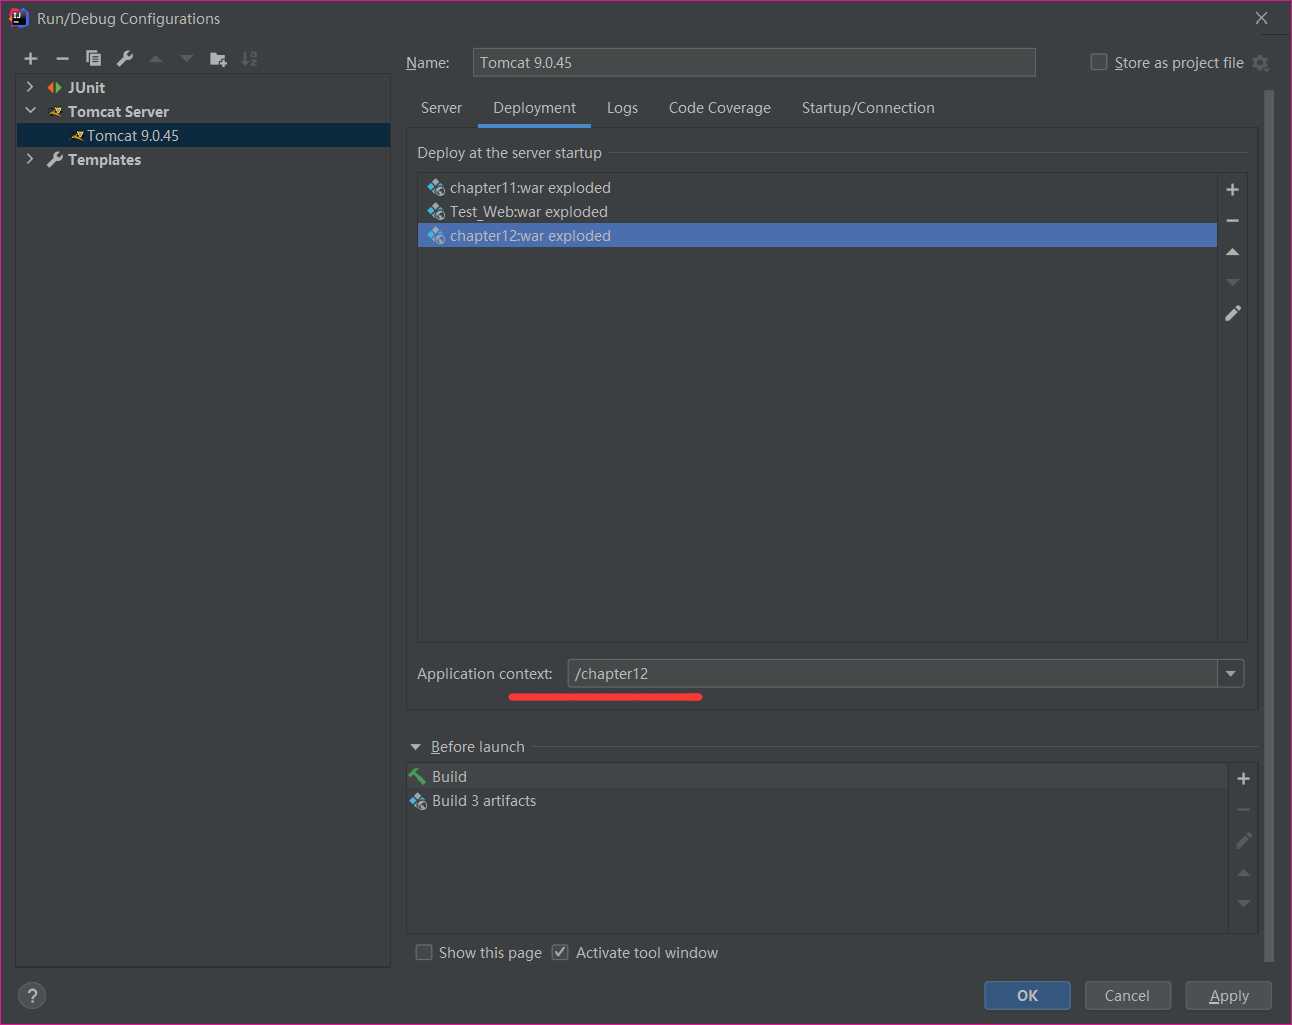Expand the JUnit node
This screenshot has width=1292, height=1025.
pos(30,87)
